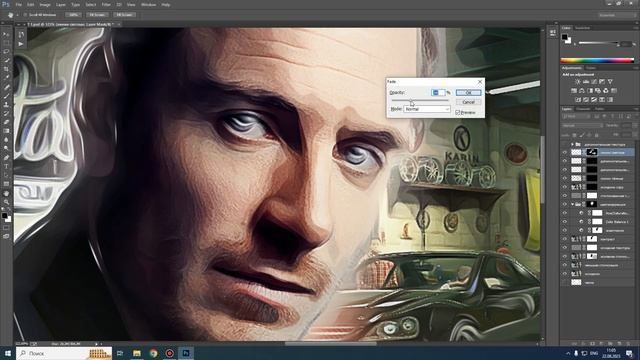Open the Hand tool preset picker arrow
Screen dimensions: 640x360
pyautogui.click(x=17, y=15)
